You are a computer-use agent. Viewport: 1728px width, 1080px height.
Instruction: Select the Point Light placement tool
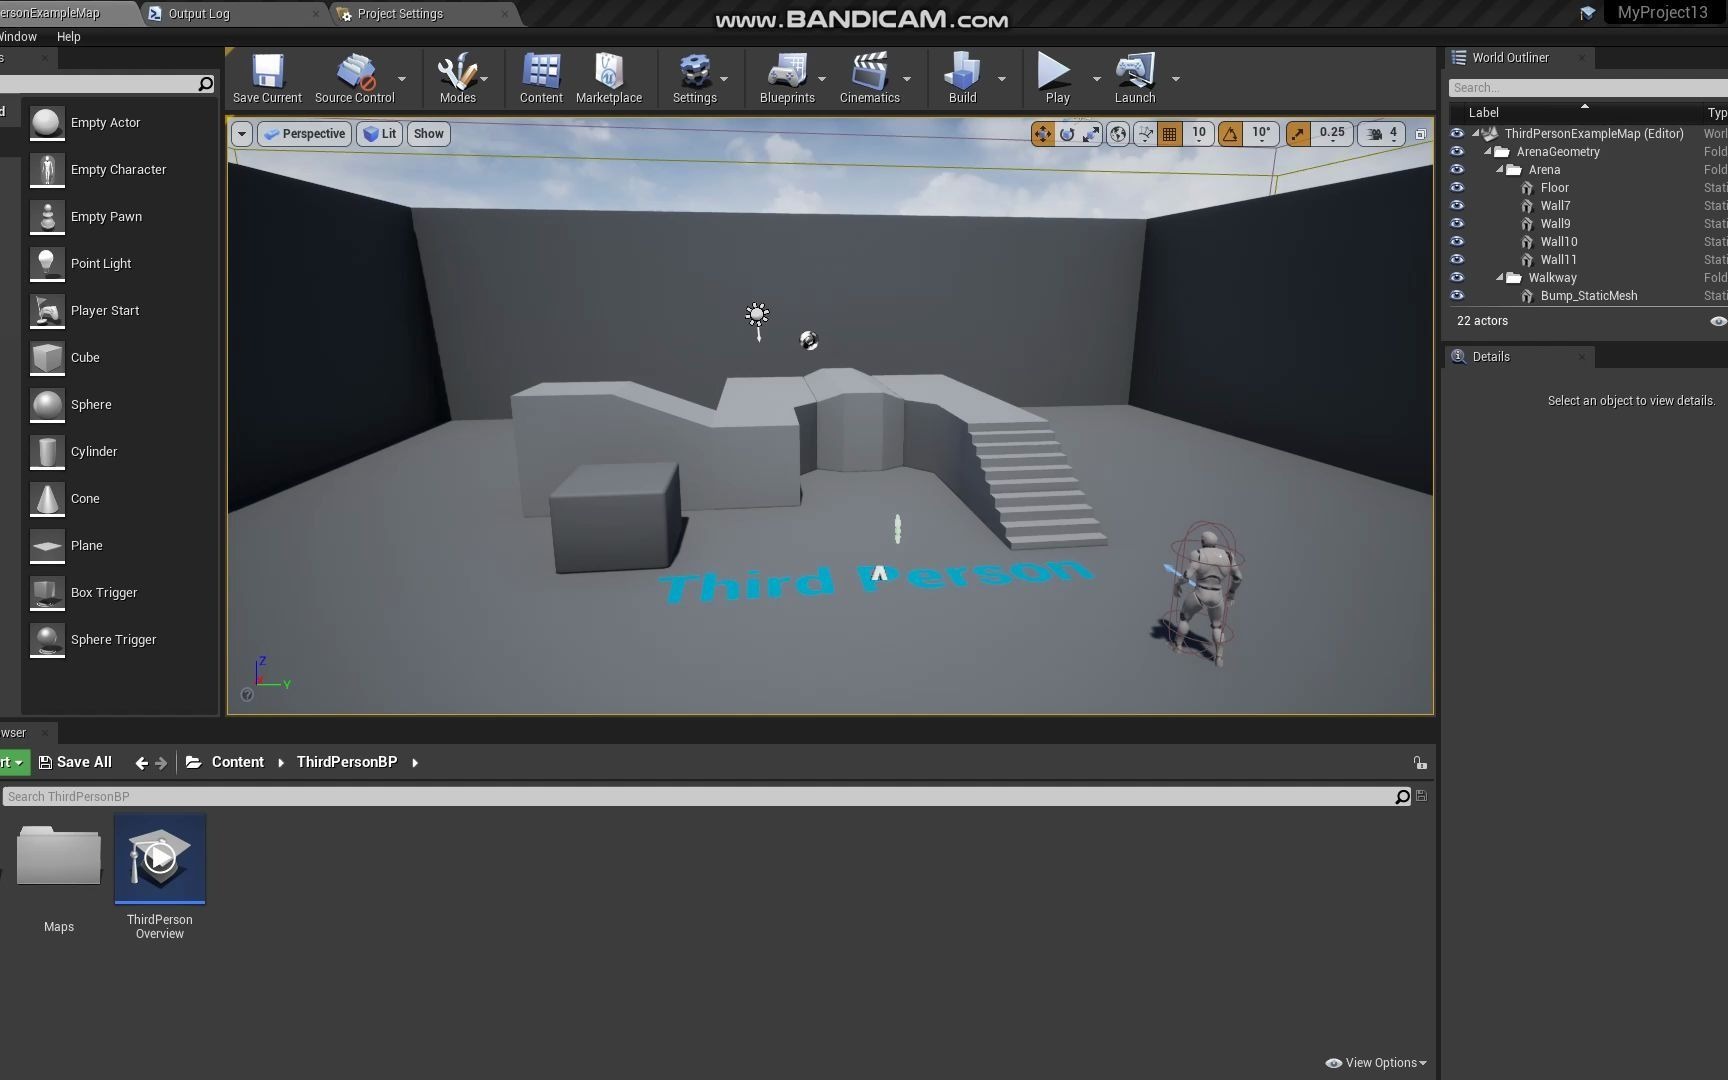(101, 263)
